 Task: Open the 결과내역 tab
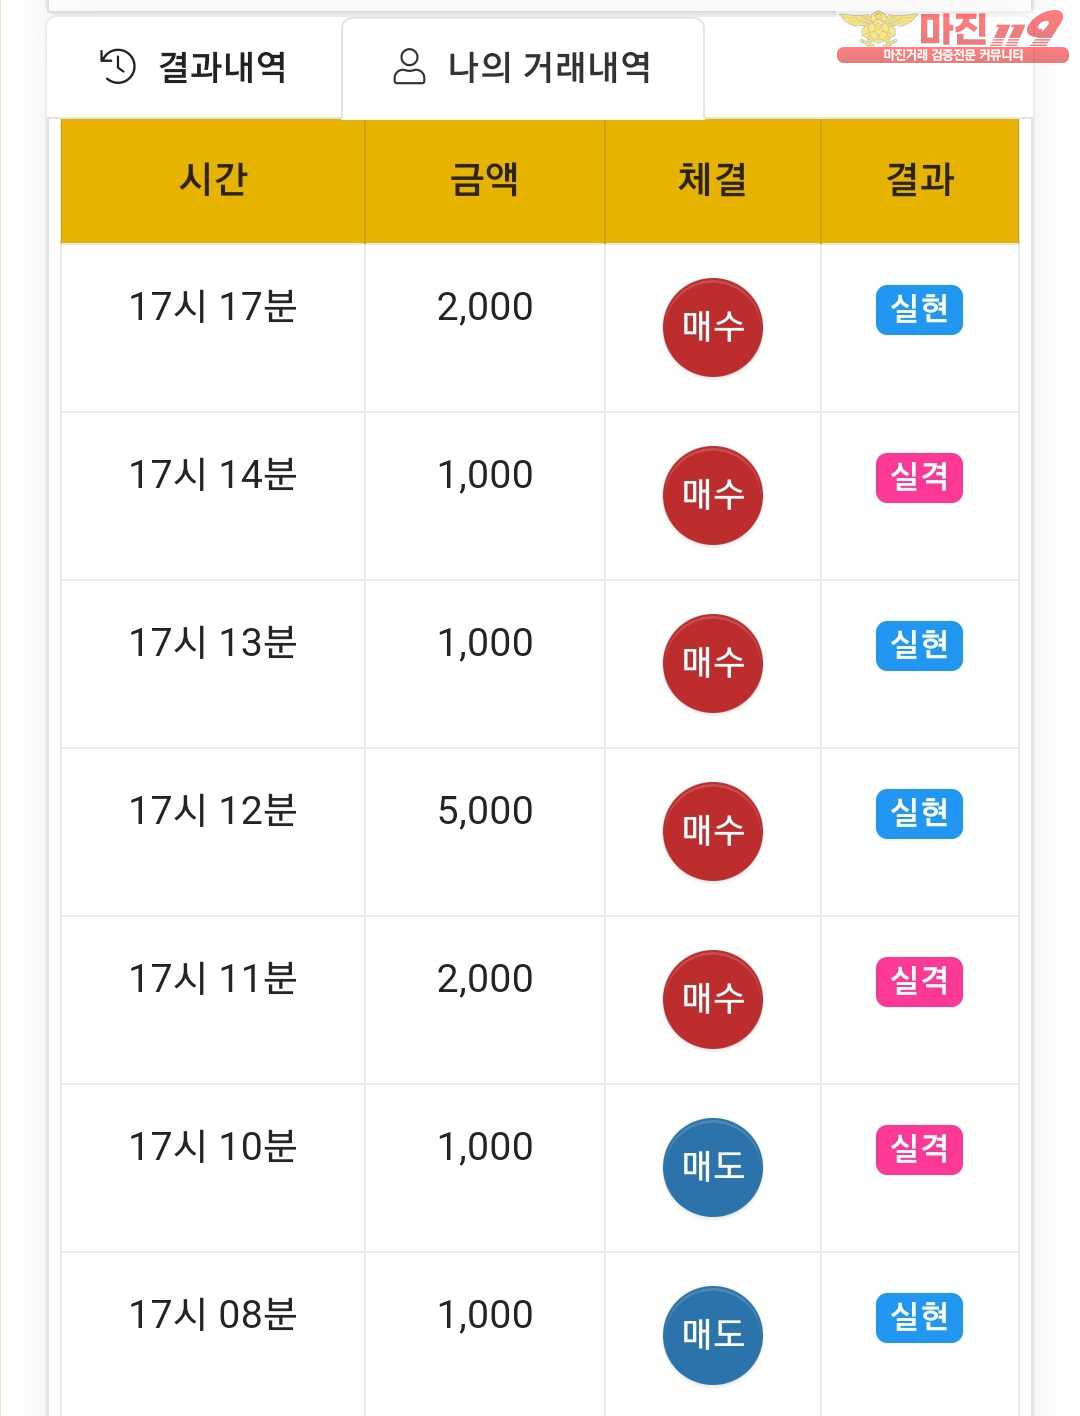(x=194, y=68)
